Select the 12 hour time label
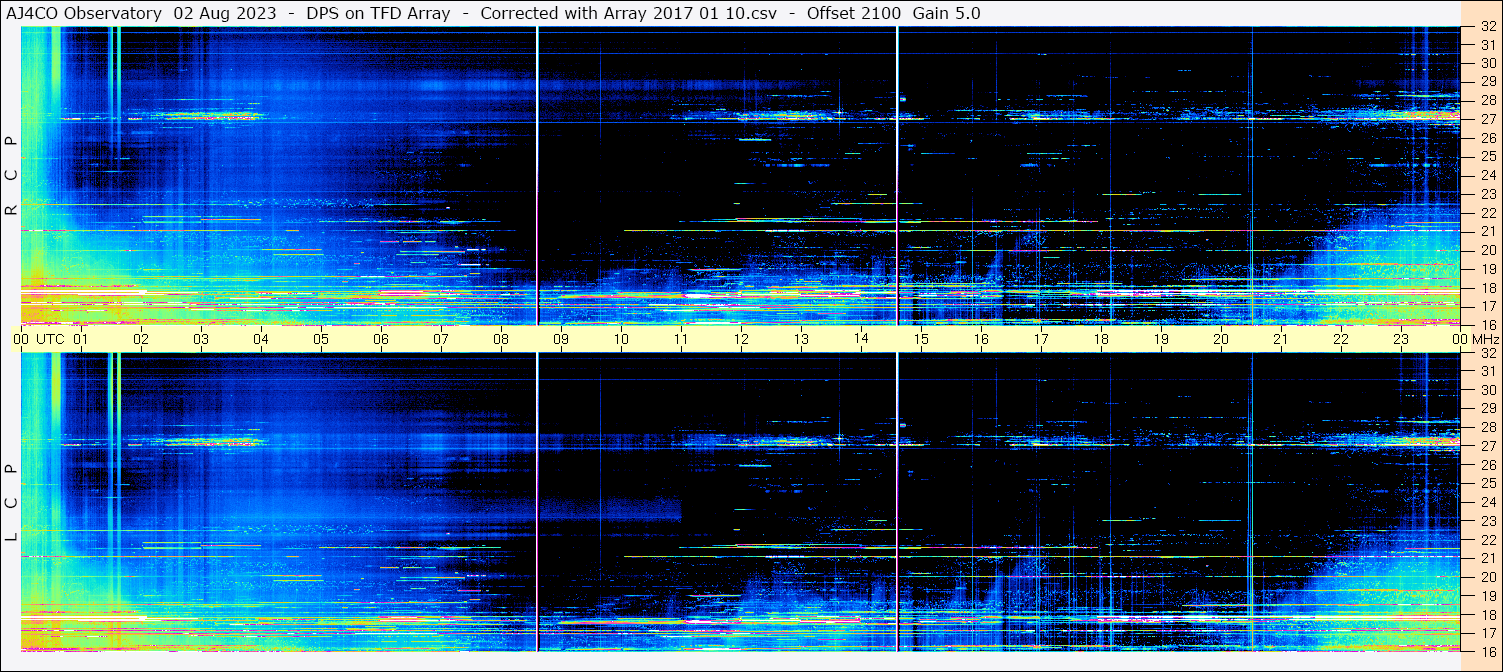Image resolution: width=1503 pixels, height=672 pixels. pos(741,339)
